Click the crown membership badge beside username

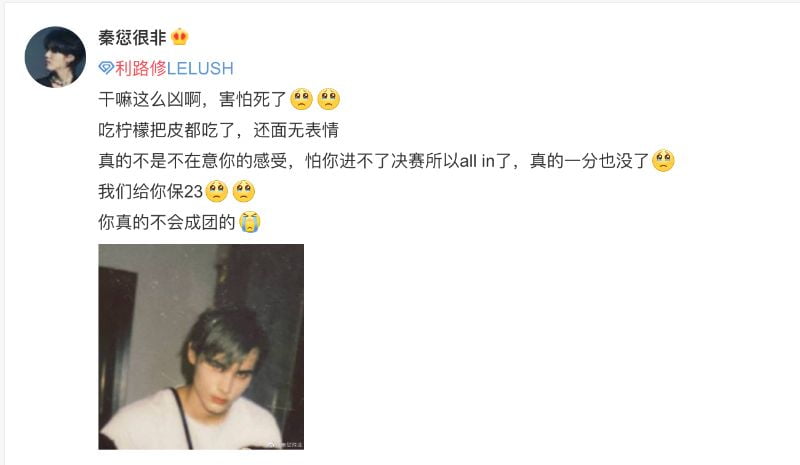click(180, 37)
